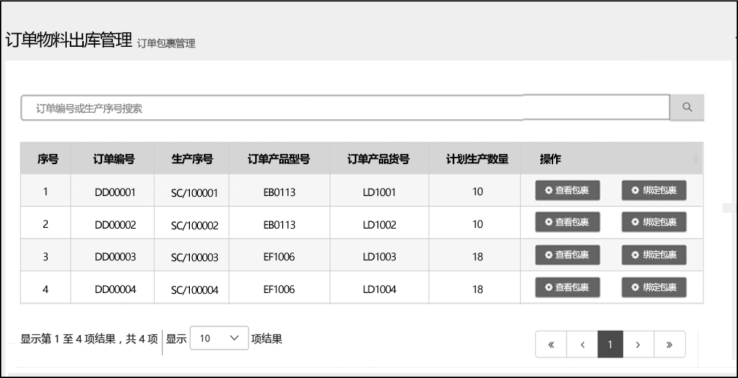The image size is (738, 378).
Task: Bind package for order DD00004
Action: coord(654,287)
